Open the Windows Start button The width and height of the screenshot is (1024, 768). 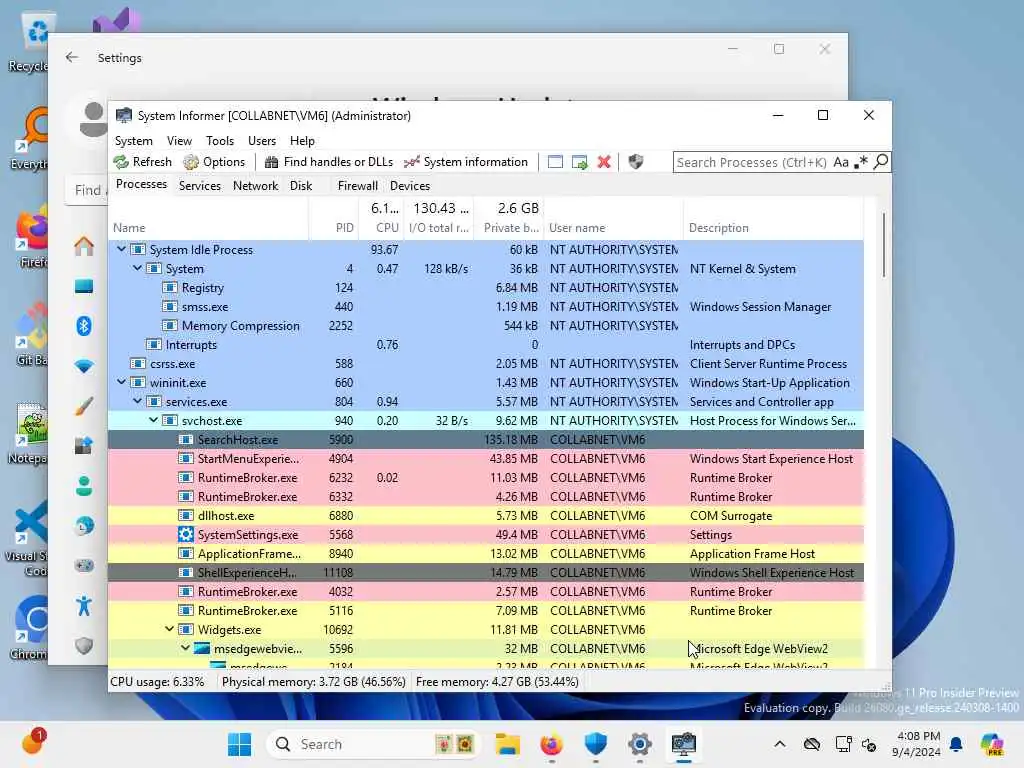click(x=239, y=744)
